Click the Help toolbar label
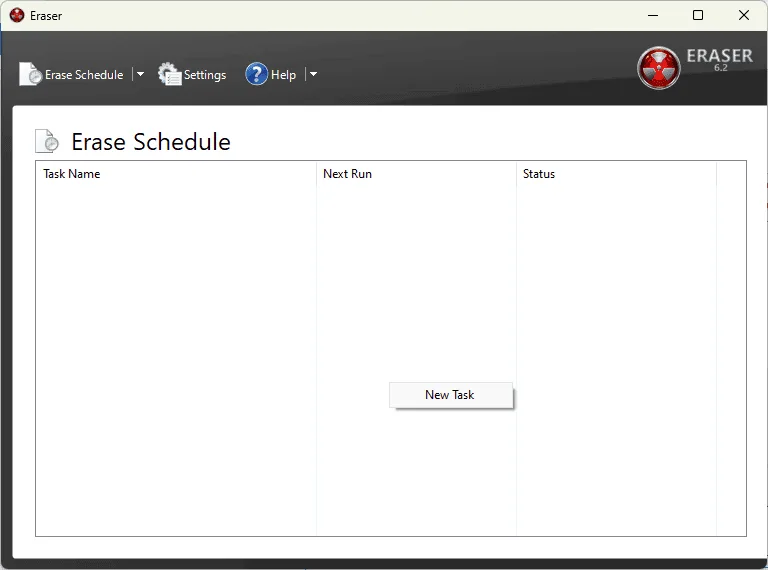The image size is (768, 570). 284,75
